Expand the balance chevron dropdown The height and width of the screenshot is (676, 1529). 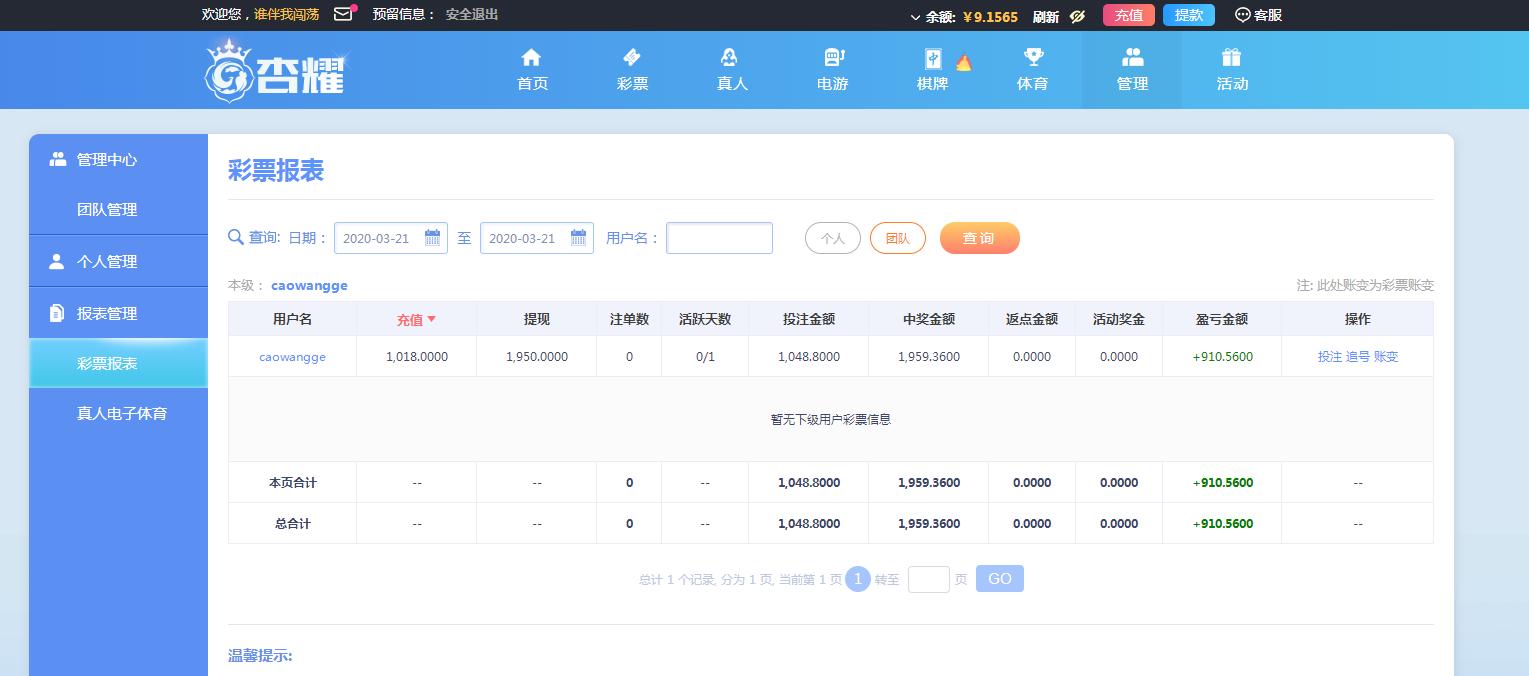(915, 17)
